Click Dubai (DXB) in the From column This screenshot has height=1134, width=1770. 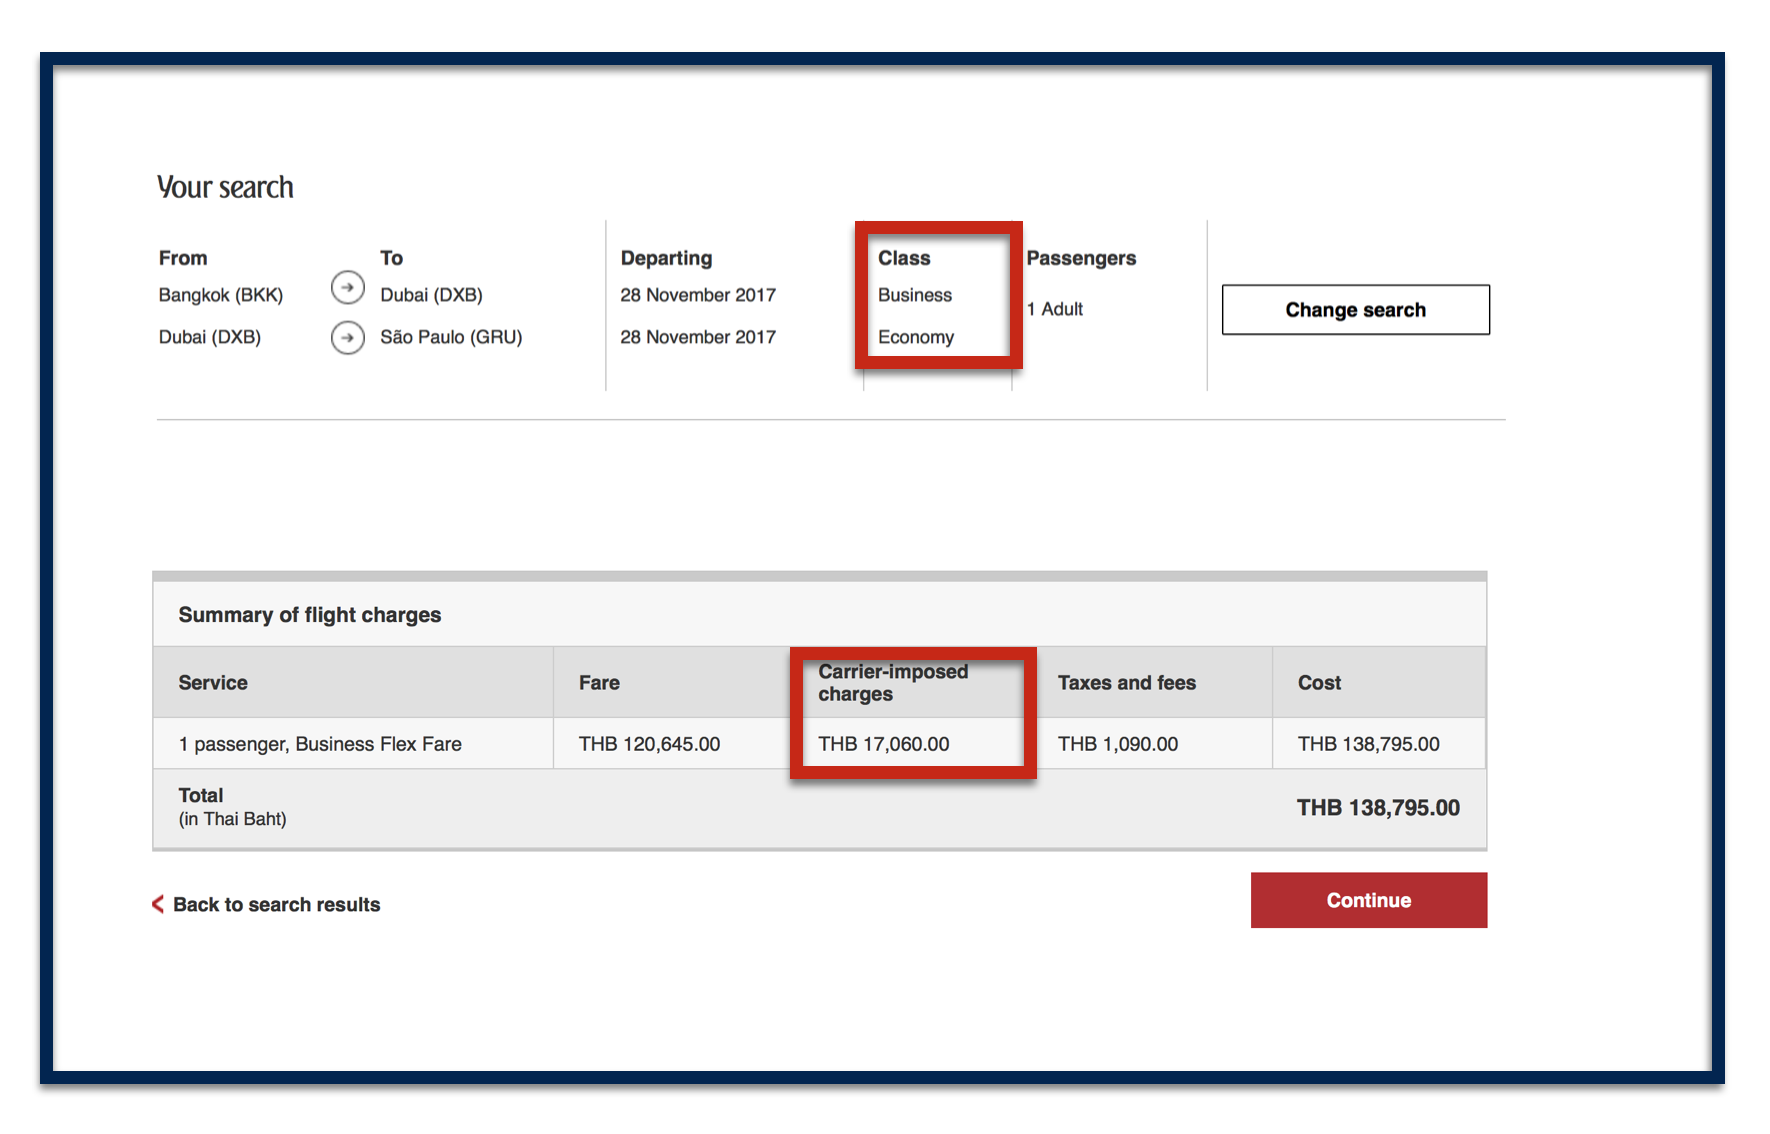pos(210,337)
